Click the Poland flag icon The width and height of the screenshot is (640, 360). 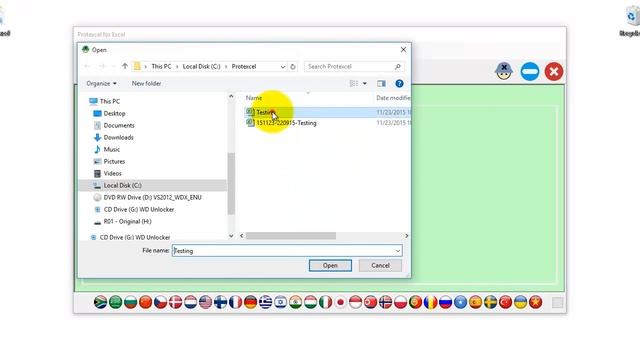[x=400, y=302]
